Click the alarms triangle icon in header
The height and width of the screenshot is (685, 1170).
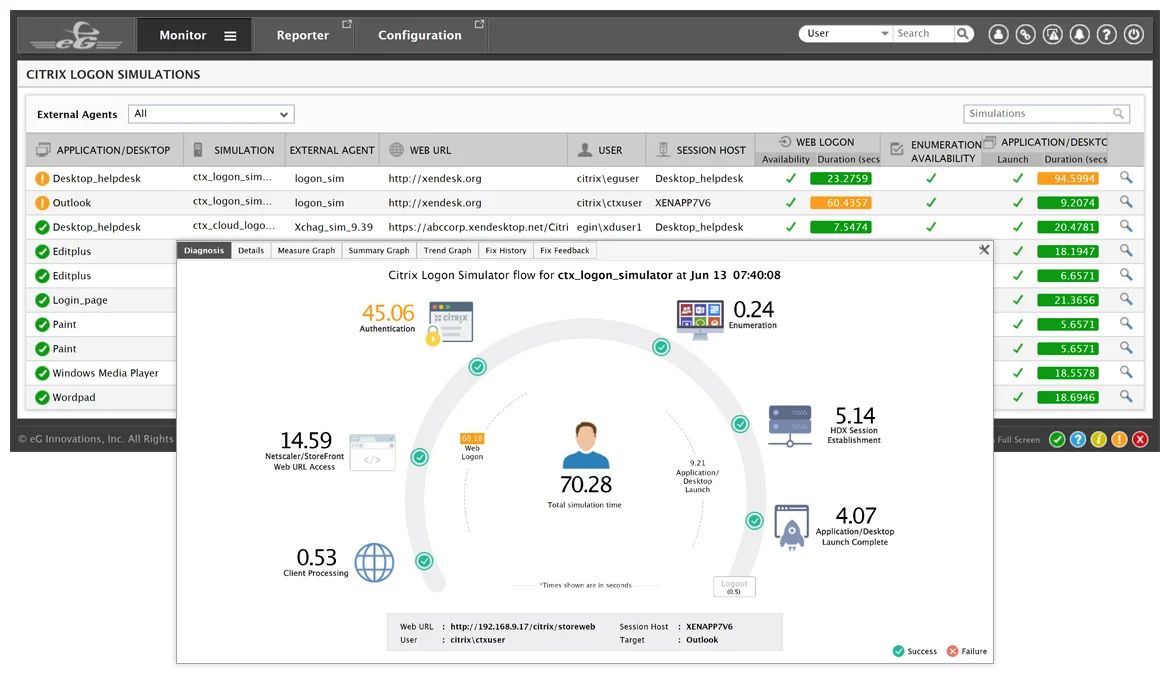1052,34
